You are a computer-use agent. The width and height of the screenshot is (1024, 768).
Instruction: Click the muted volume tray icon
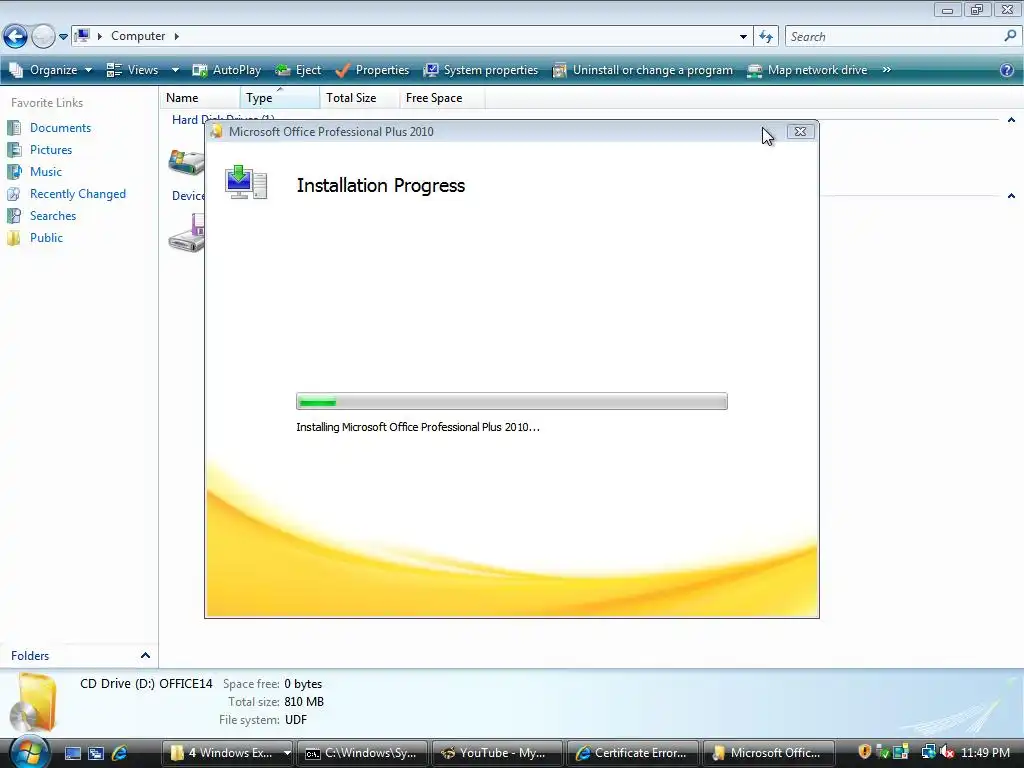946,752
